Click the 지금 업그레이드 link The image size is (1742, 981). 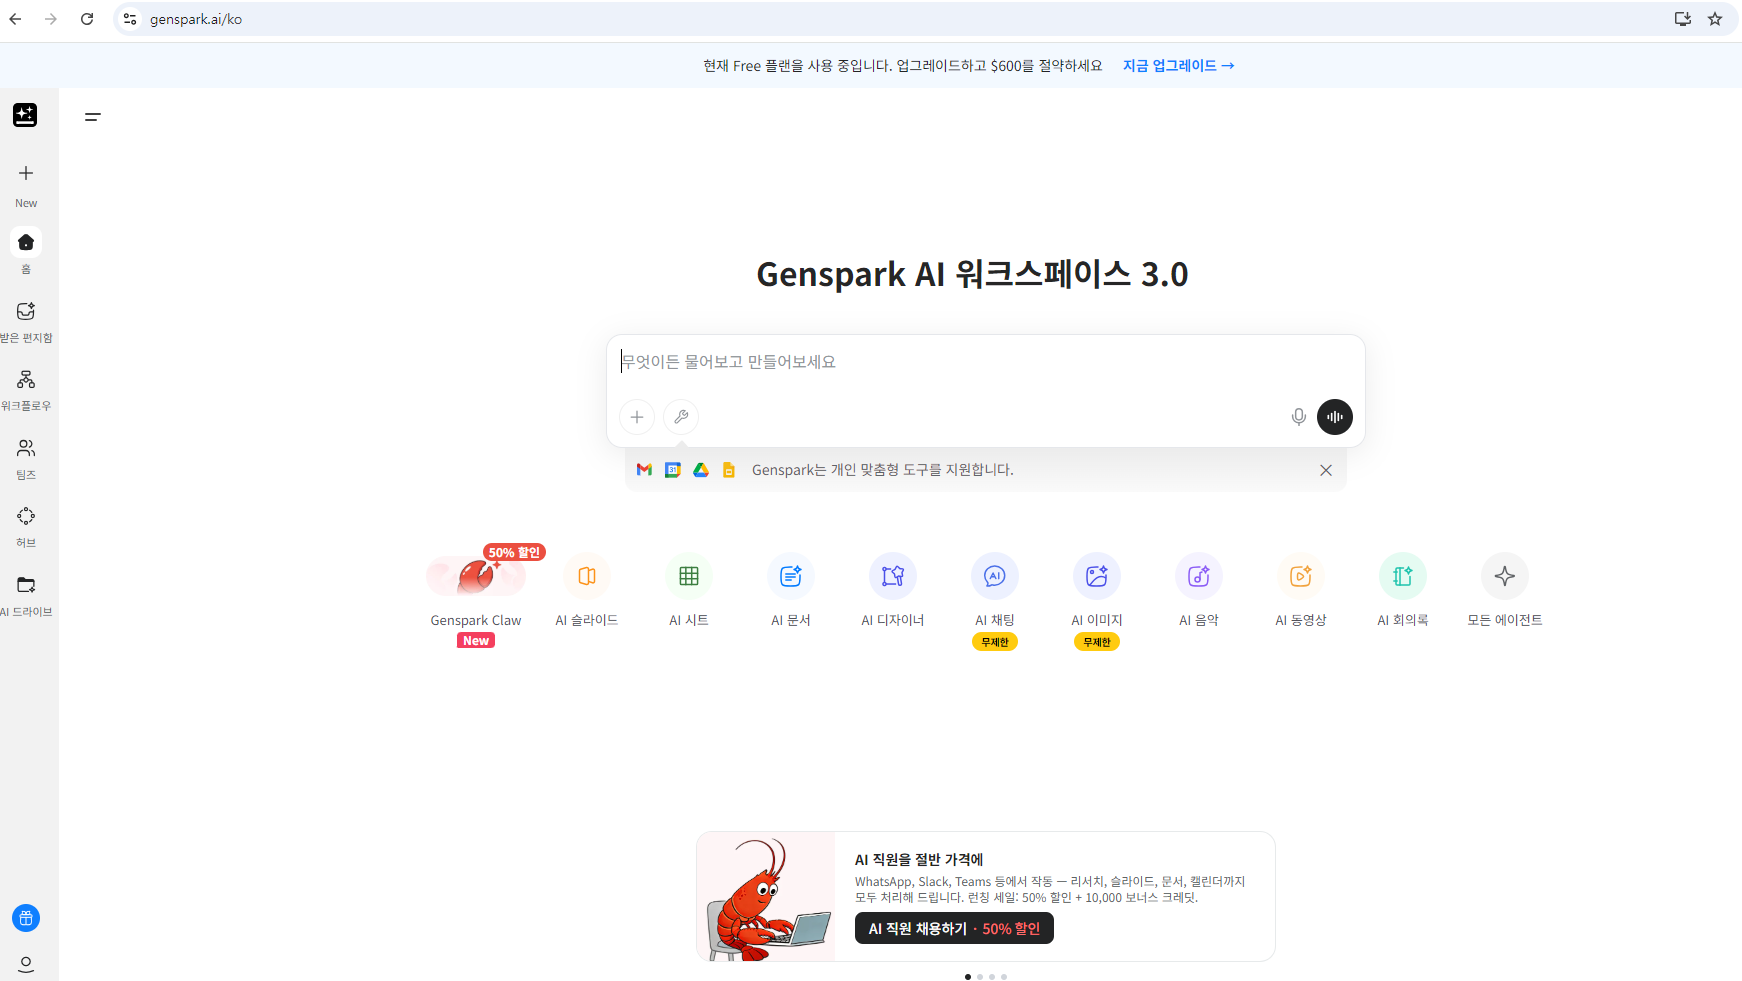[x=1178, y=65]
